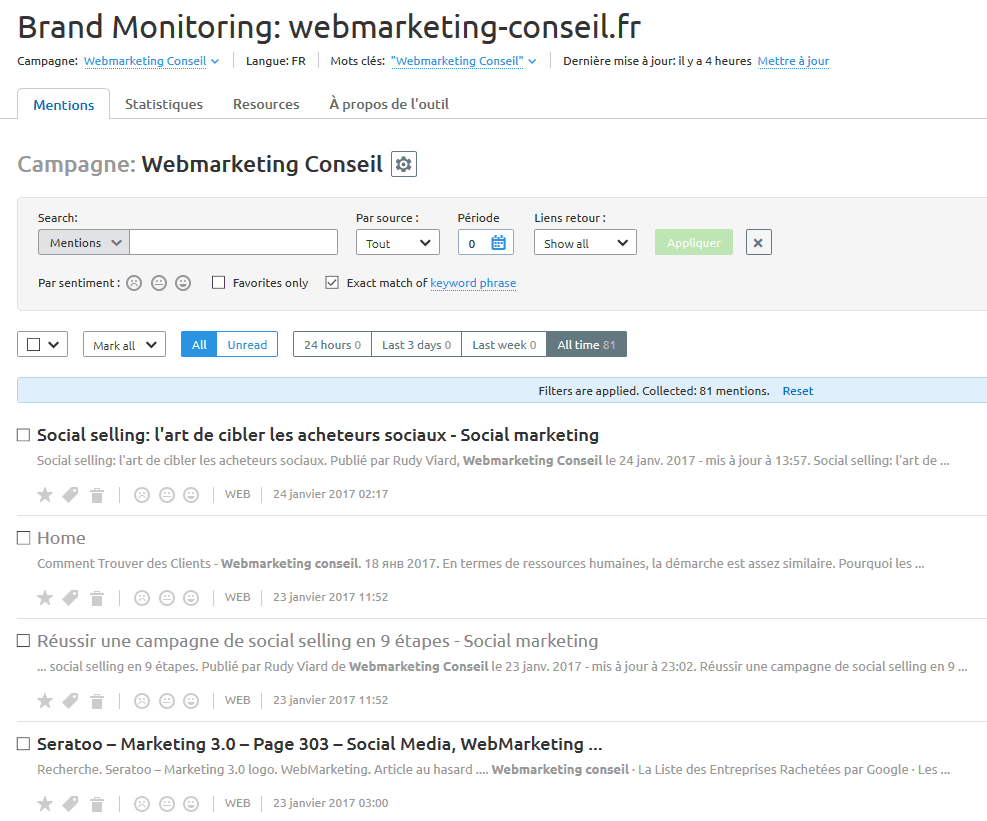Filter mentions by Last 3 days
This screenshot has height=821, width=987.
(x=417, y=344)
